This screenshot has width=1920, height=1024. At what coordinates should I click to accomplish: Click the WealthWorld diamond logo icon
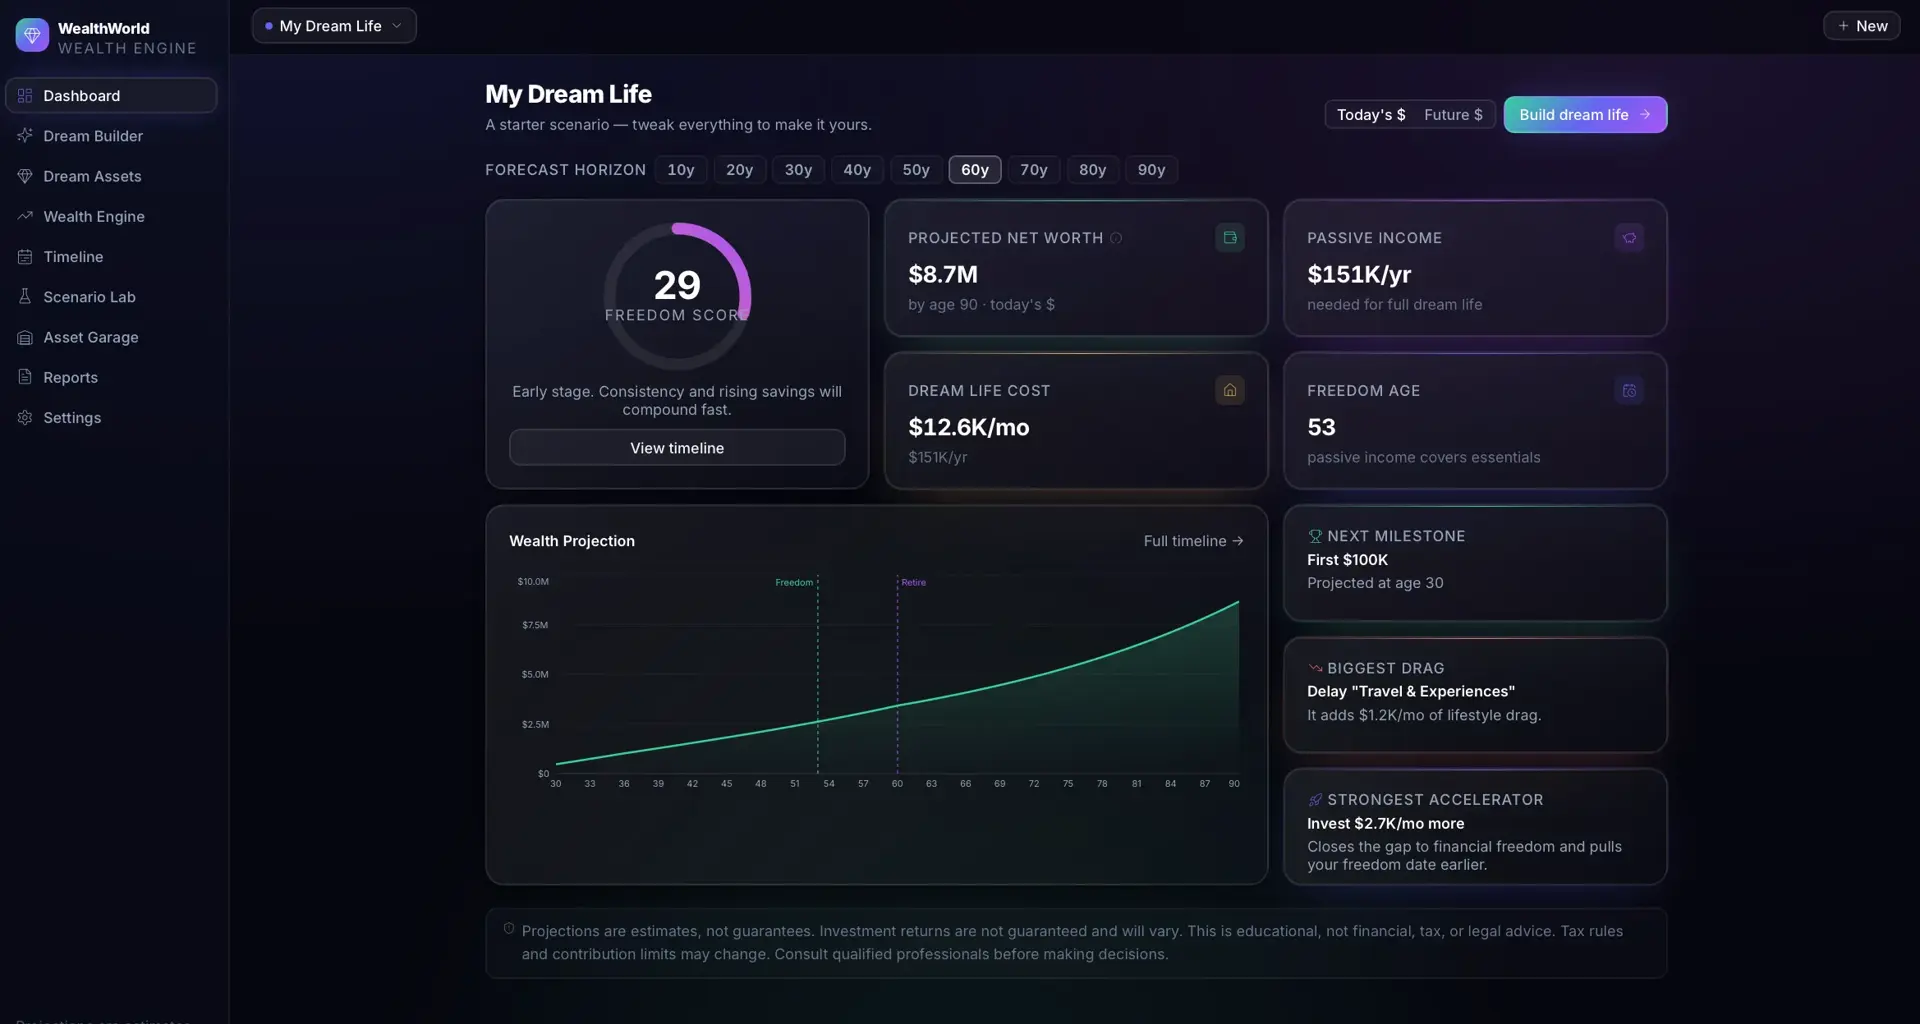coord(32,35)
